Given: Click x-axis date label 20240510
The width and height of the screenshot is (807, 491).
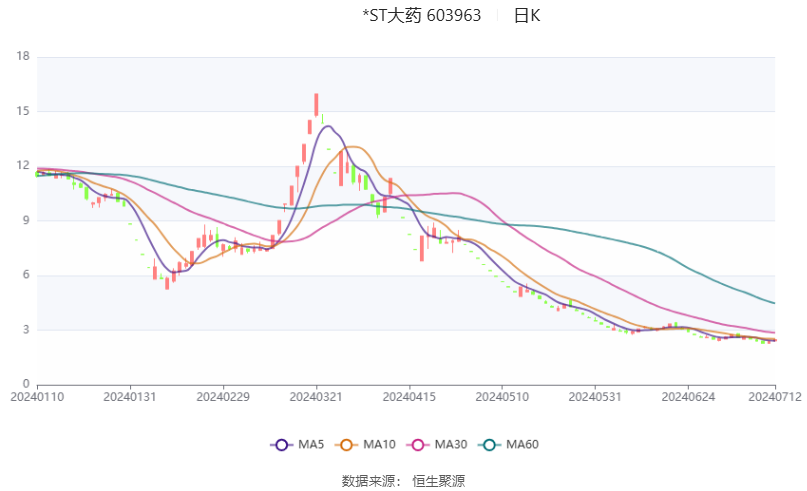Looking at the screenshot, I should pos(502,397).
